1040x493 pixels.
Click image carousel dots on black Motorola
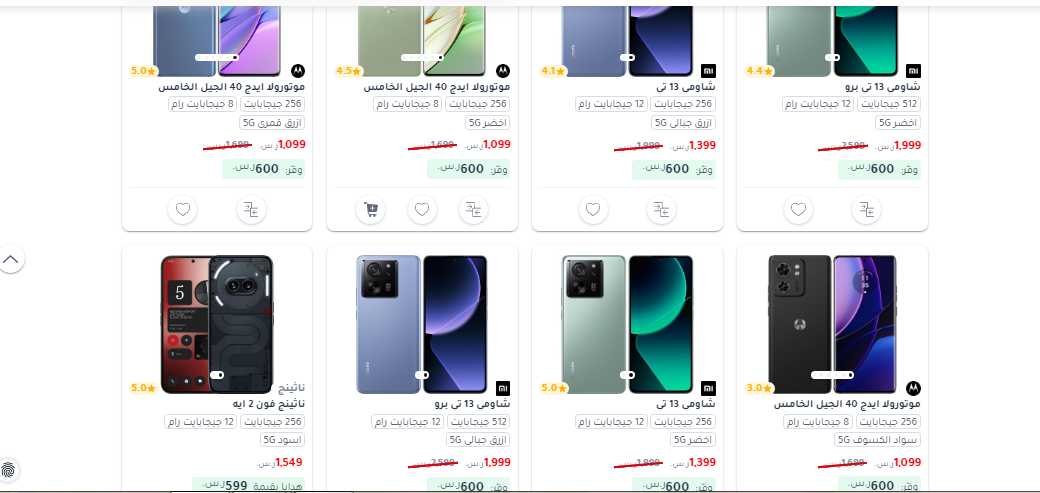pyautogui.click(x=832, y=375)
